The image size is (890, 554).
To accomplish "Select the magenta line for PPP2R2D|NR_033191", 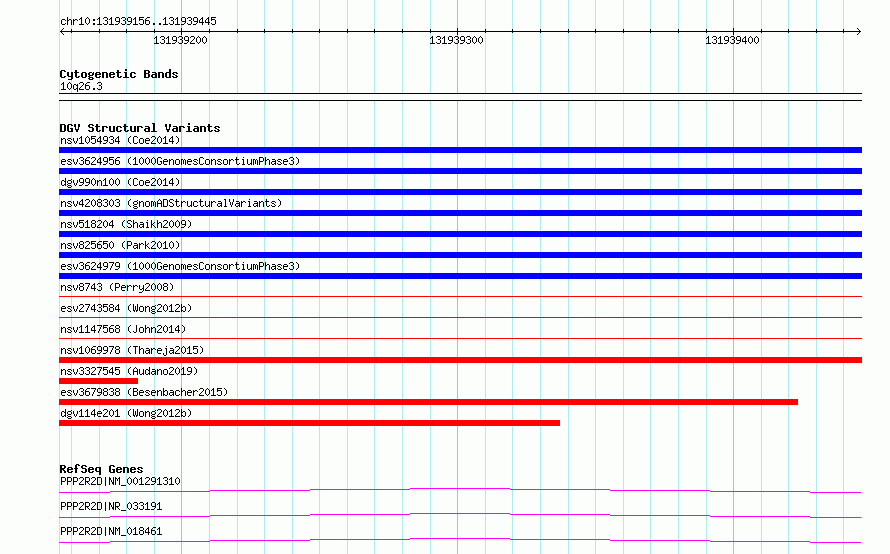I will 460,515.
